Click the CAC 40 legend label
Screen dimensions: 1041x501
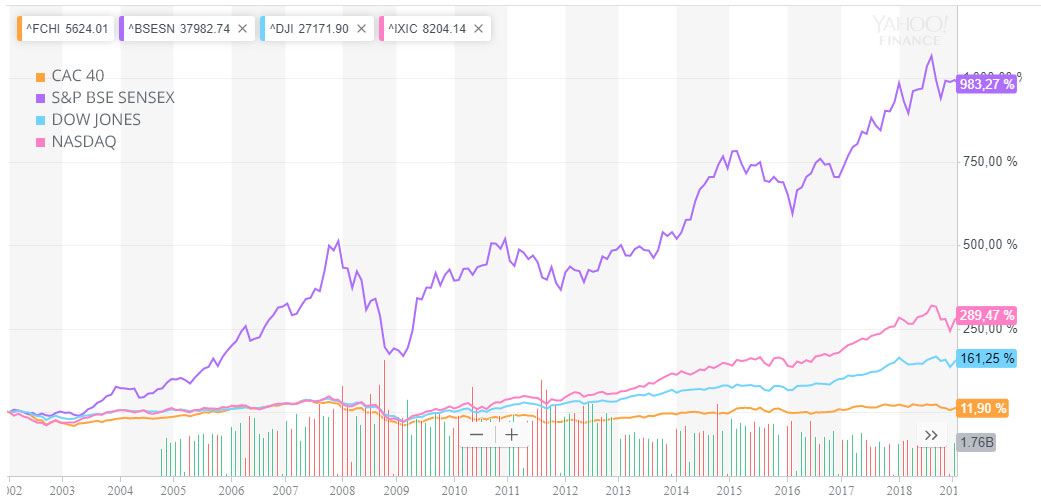click(78, 76)
